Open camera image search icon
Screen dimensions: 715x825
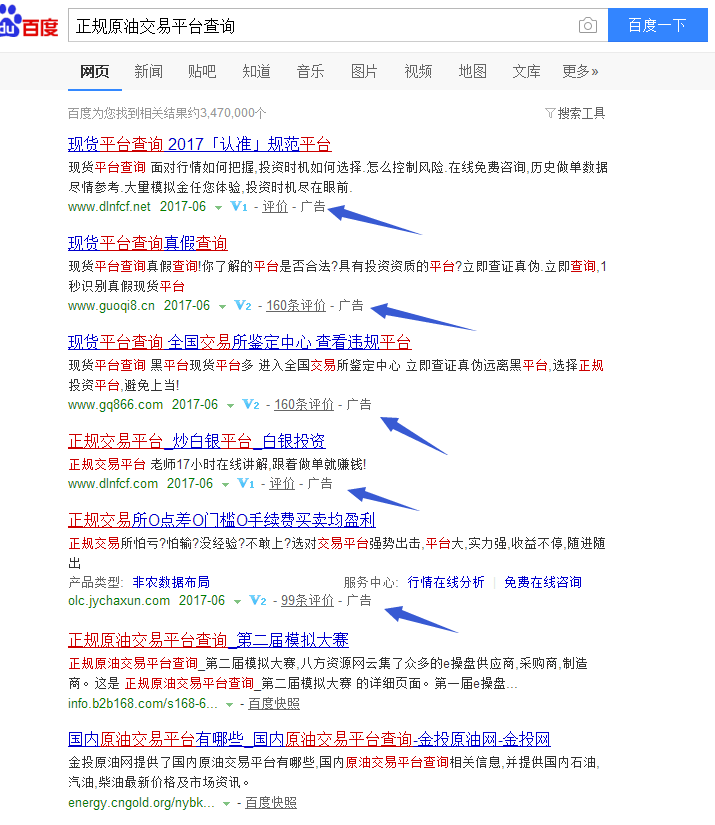tap(588, 25)
